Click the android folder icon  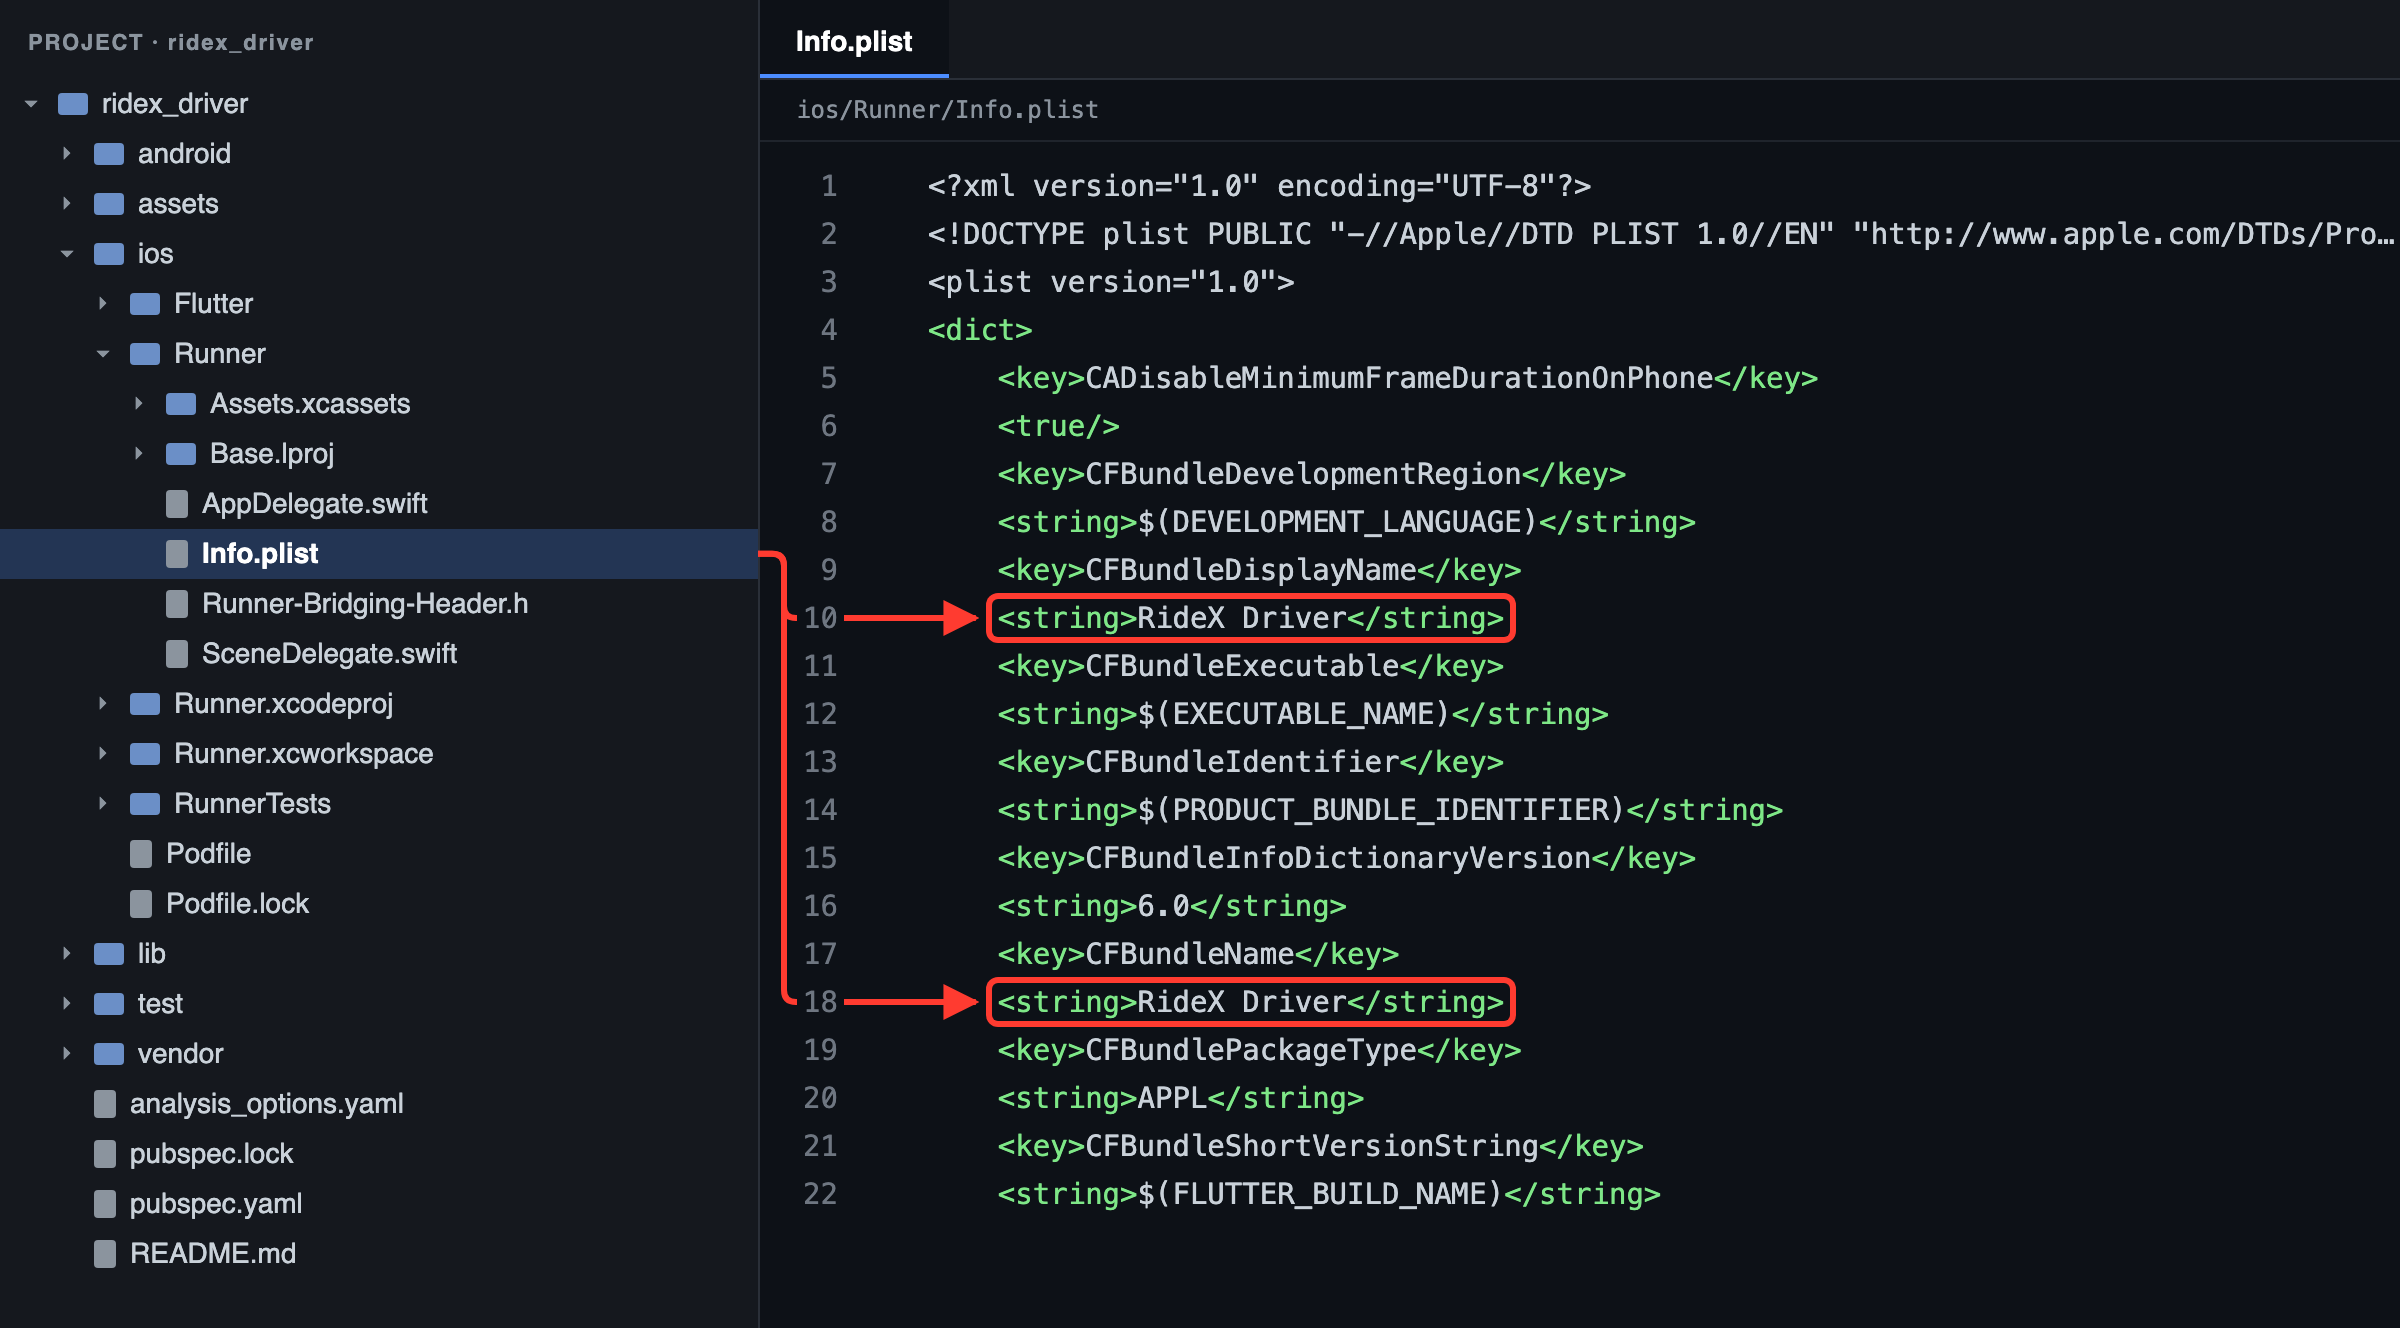click(x=109, y=154)
